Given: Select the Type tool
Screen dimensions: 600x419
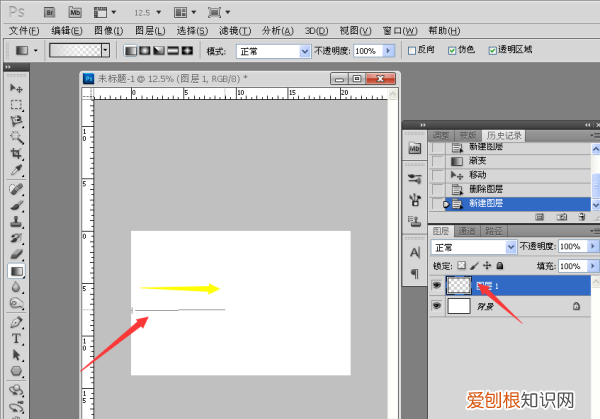Looking at the screenshot, I should tap(16, 339).
